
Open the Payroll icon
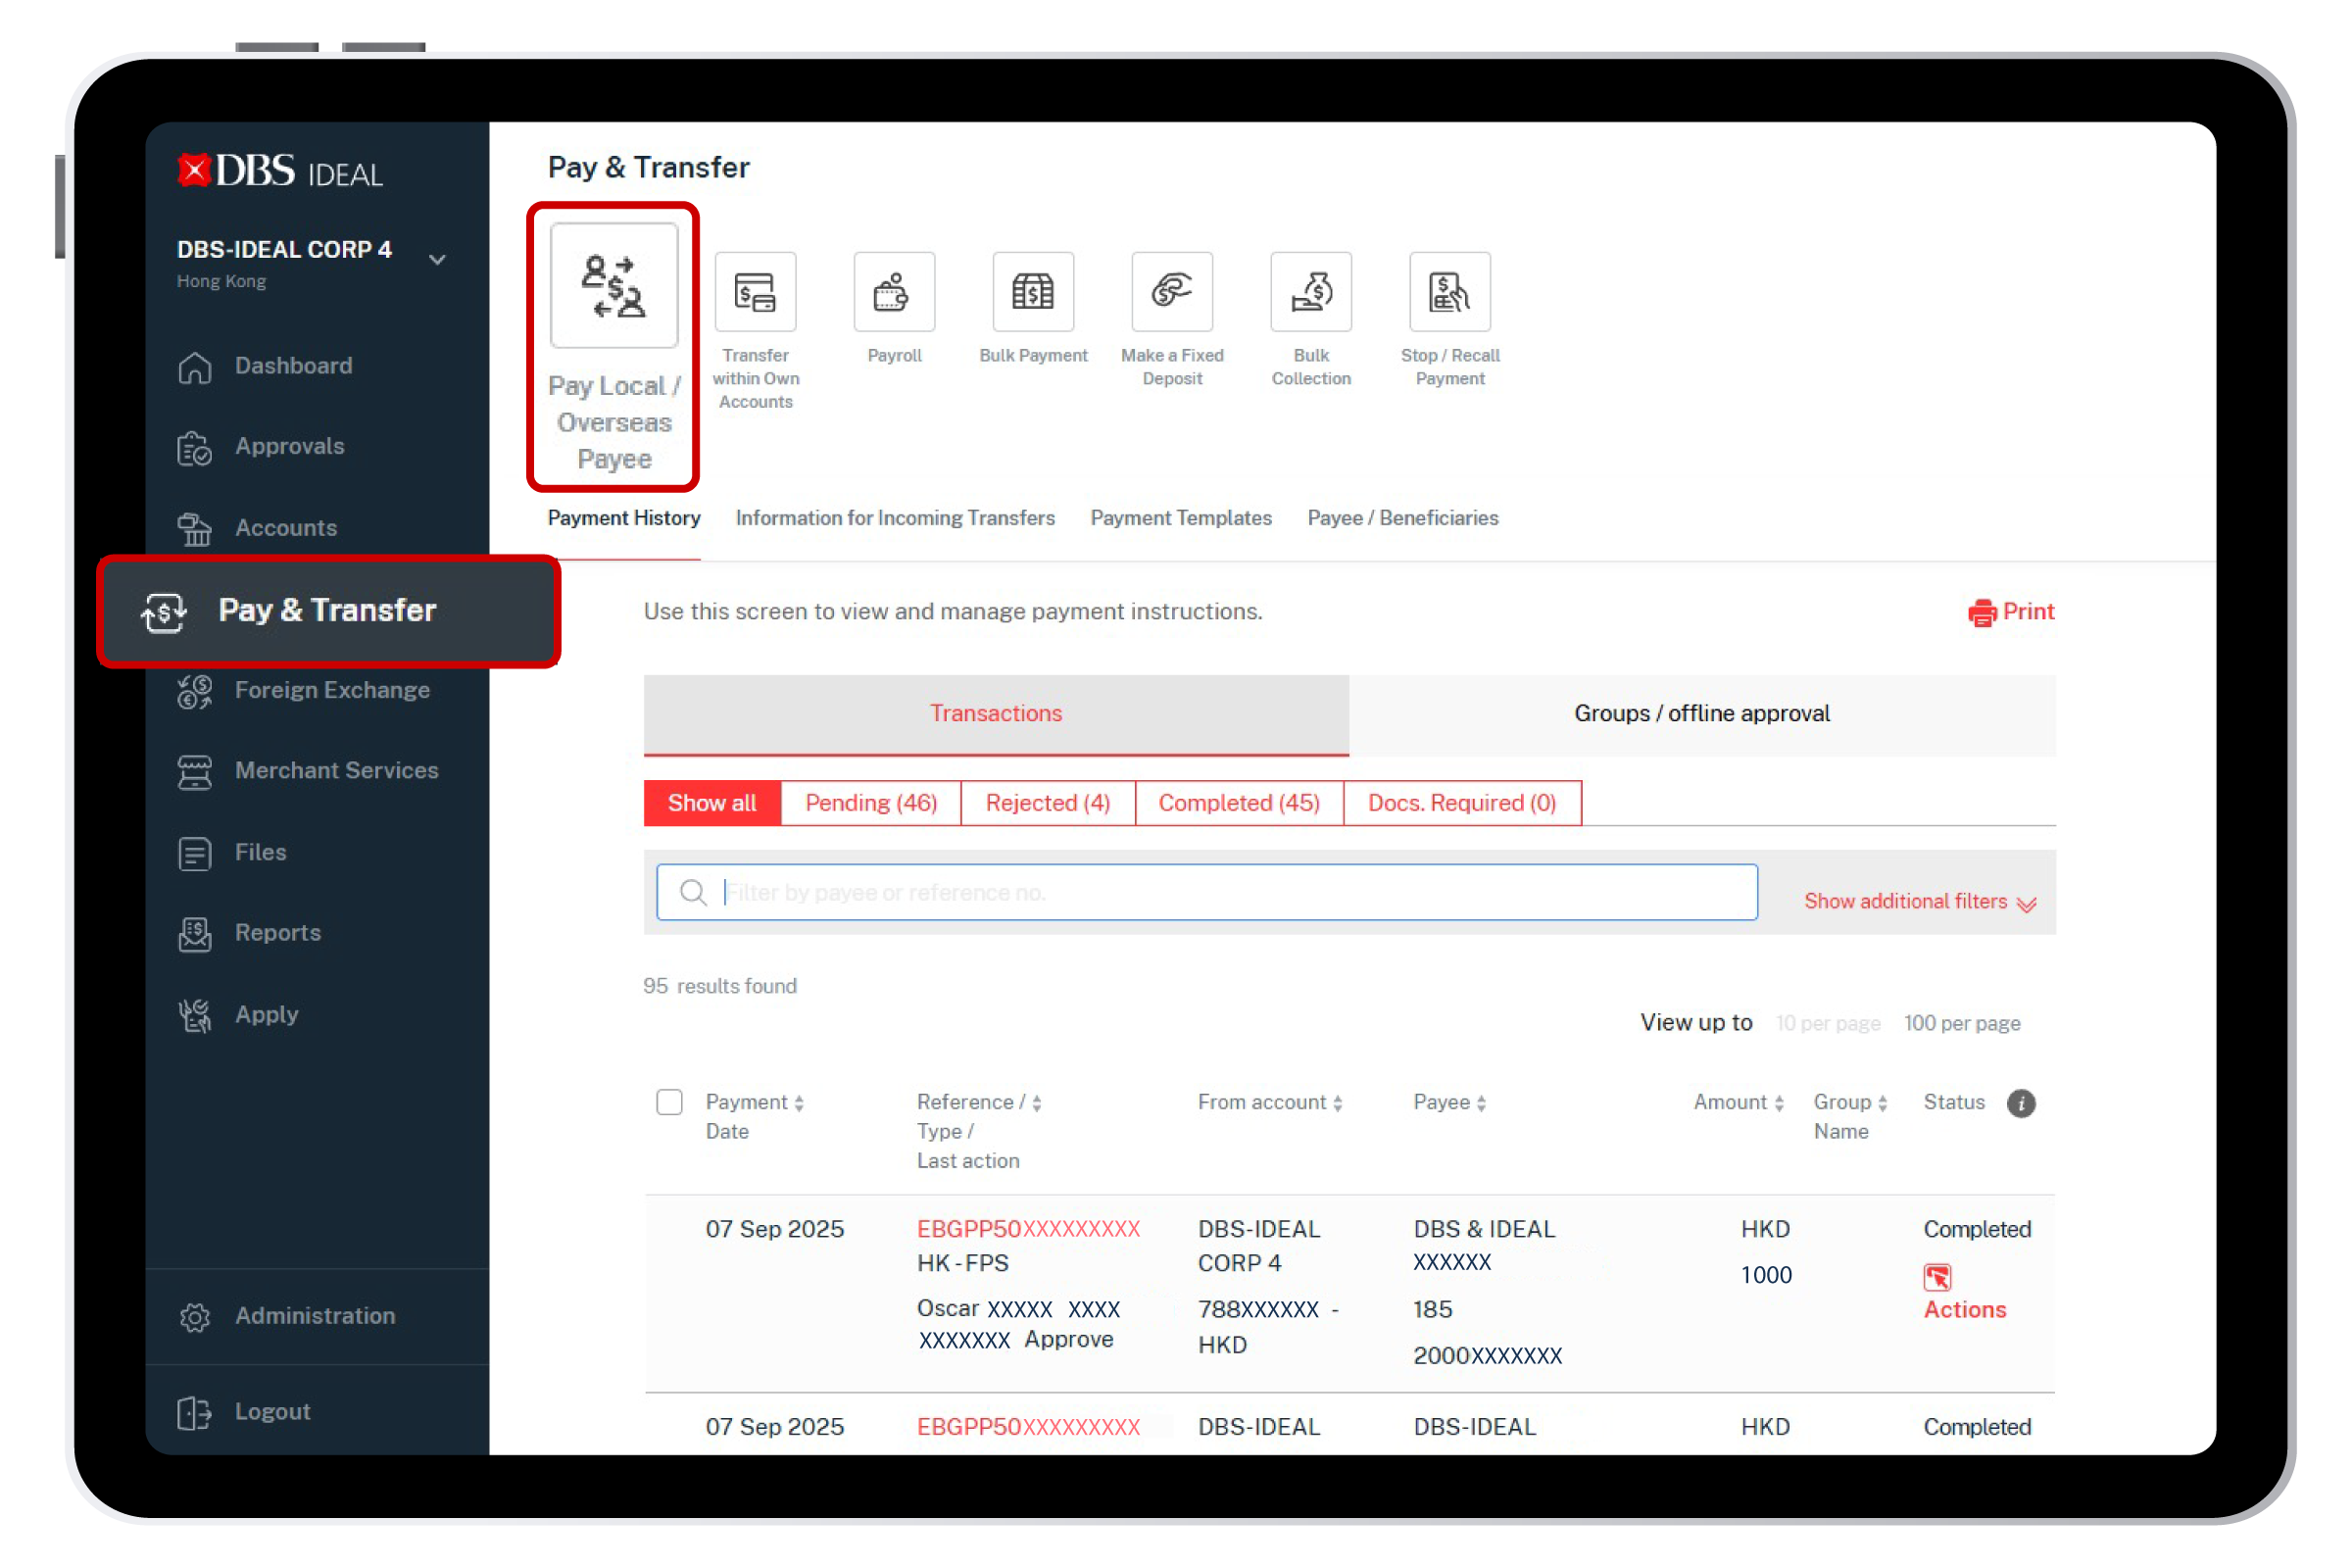894,292
